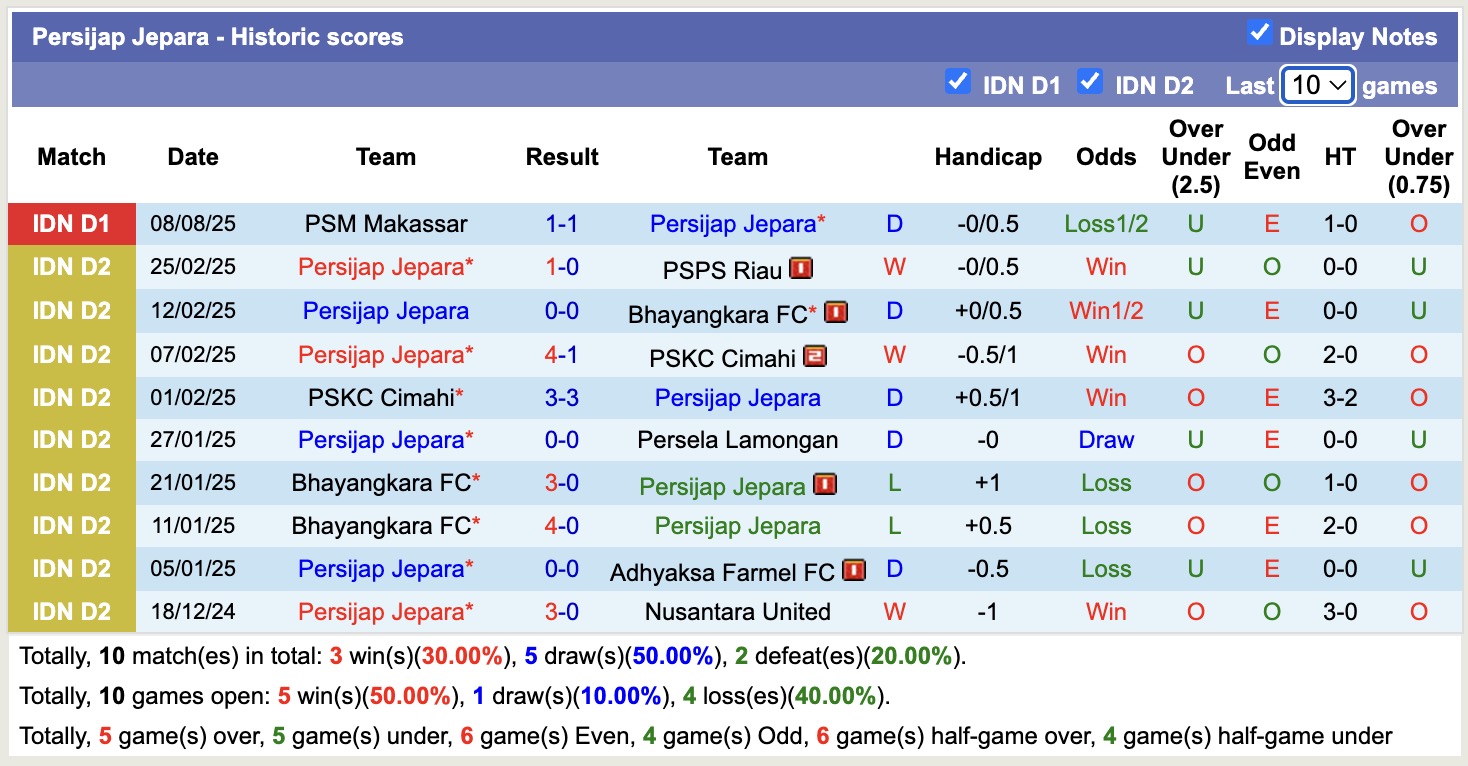Open the 4-1 score against PSKC Cimahi
The image size is (1468, 766).
point(562,355)
